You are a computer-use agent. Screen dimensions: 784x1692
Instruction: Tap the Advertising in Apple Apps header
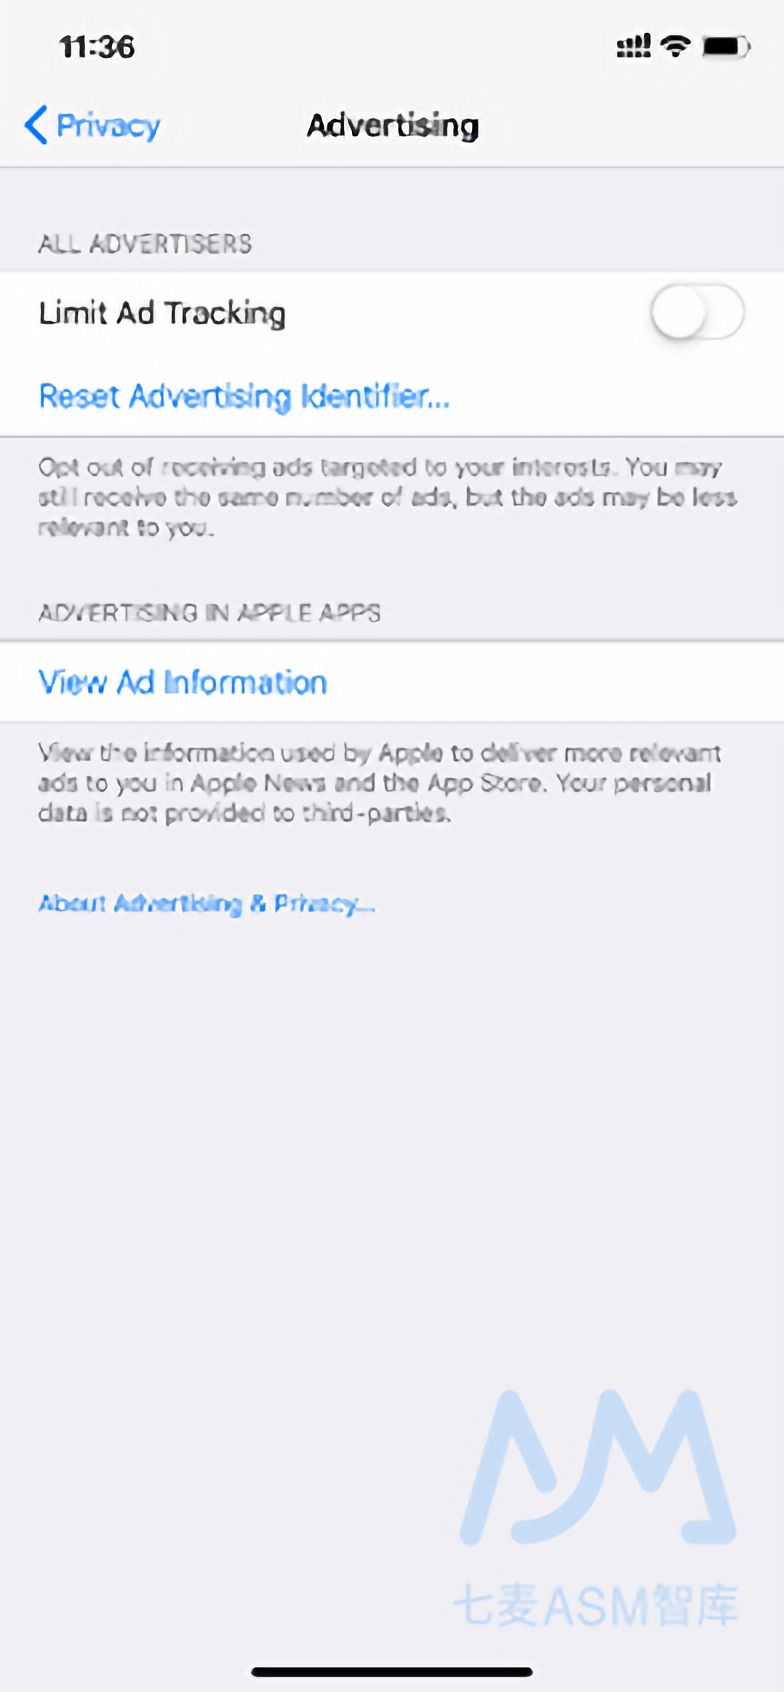coord(209,612)
